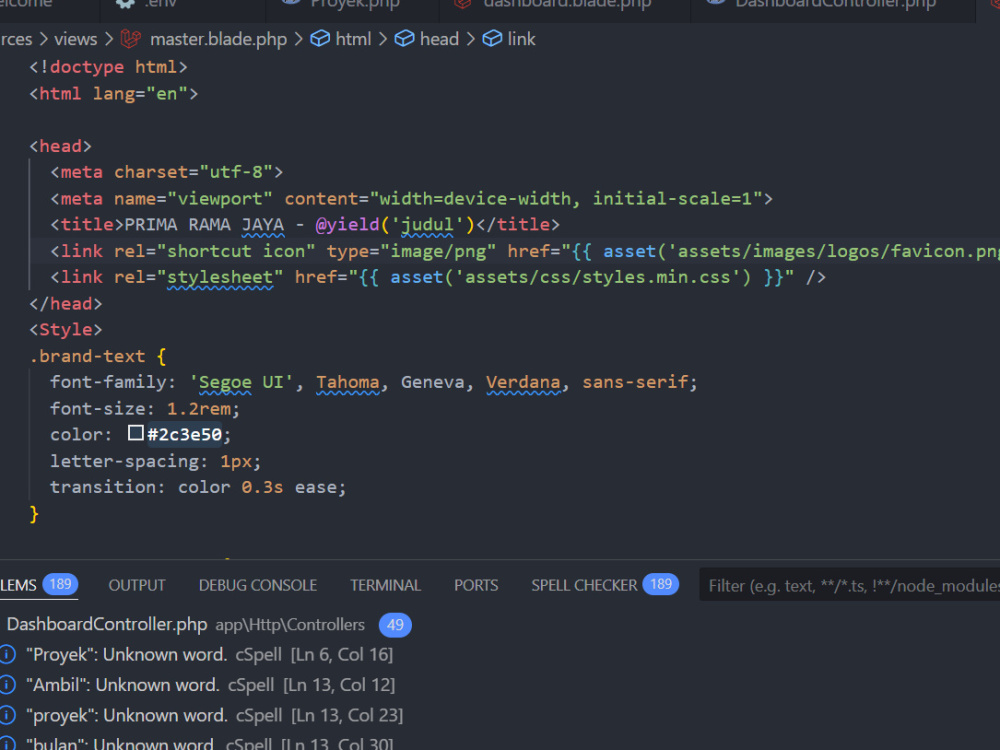Click the underlined word Verdana

(x=523, y=383)
